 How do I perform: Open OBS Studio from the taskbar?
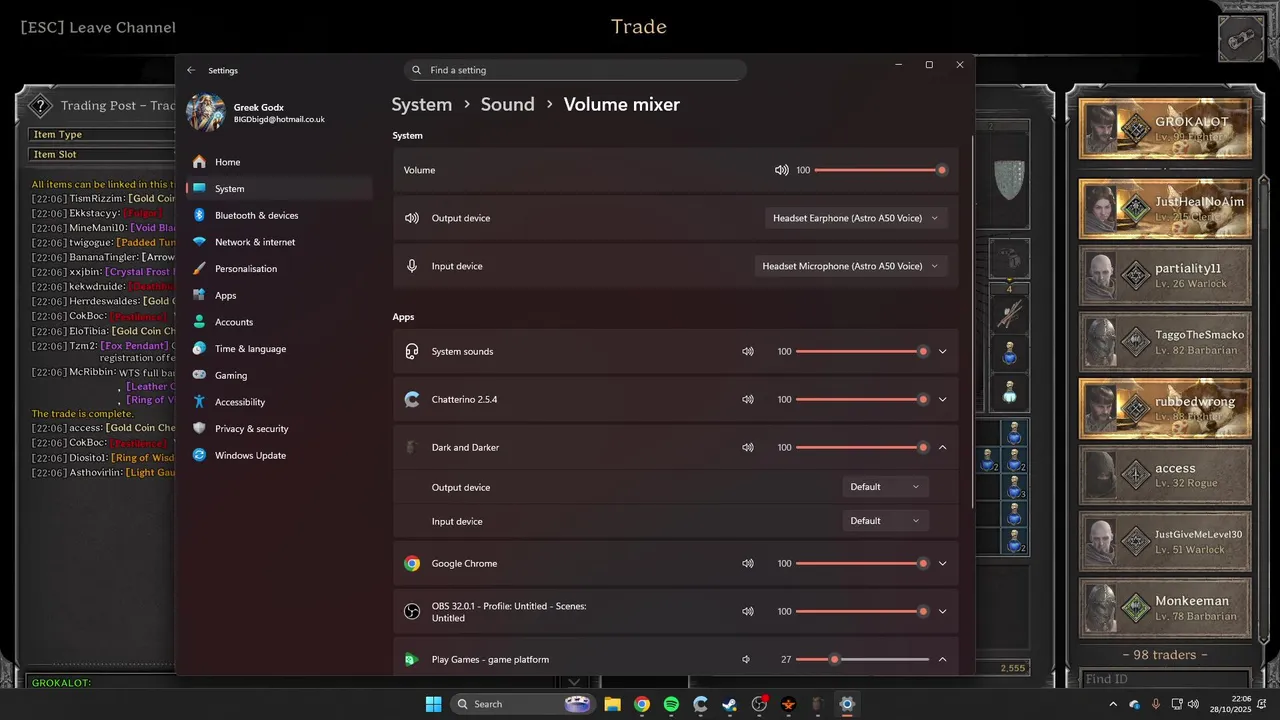click(759, 704)
